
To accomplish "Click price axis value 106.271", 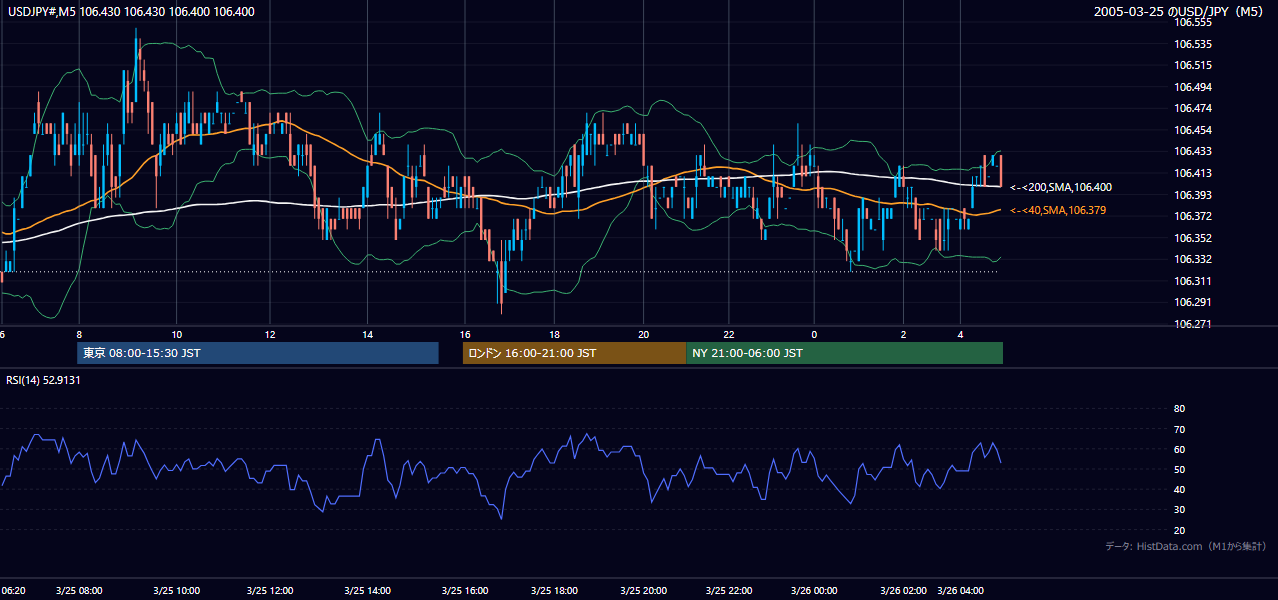I will (1194, 324).
